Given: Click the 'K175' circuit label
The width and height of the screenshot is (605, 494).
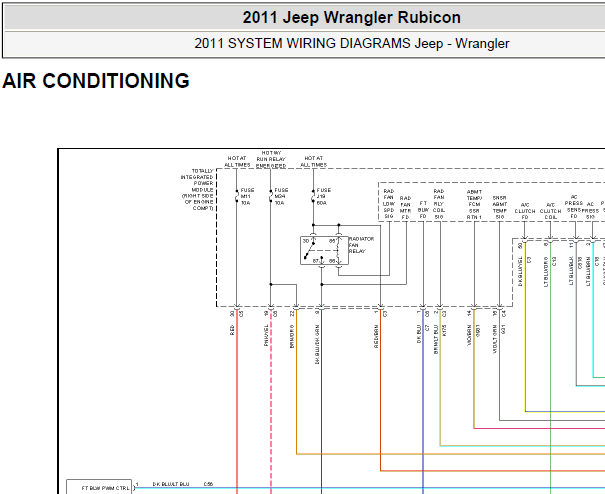Looking at the screenshot, I should click(x=444, y=330).
